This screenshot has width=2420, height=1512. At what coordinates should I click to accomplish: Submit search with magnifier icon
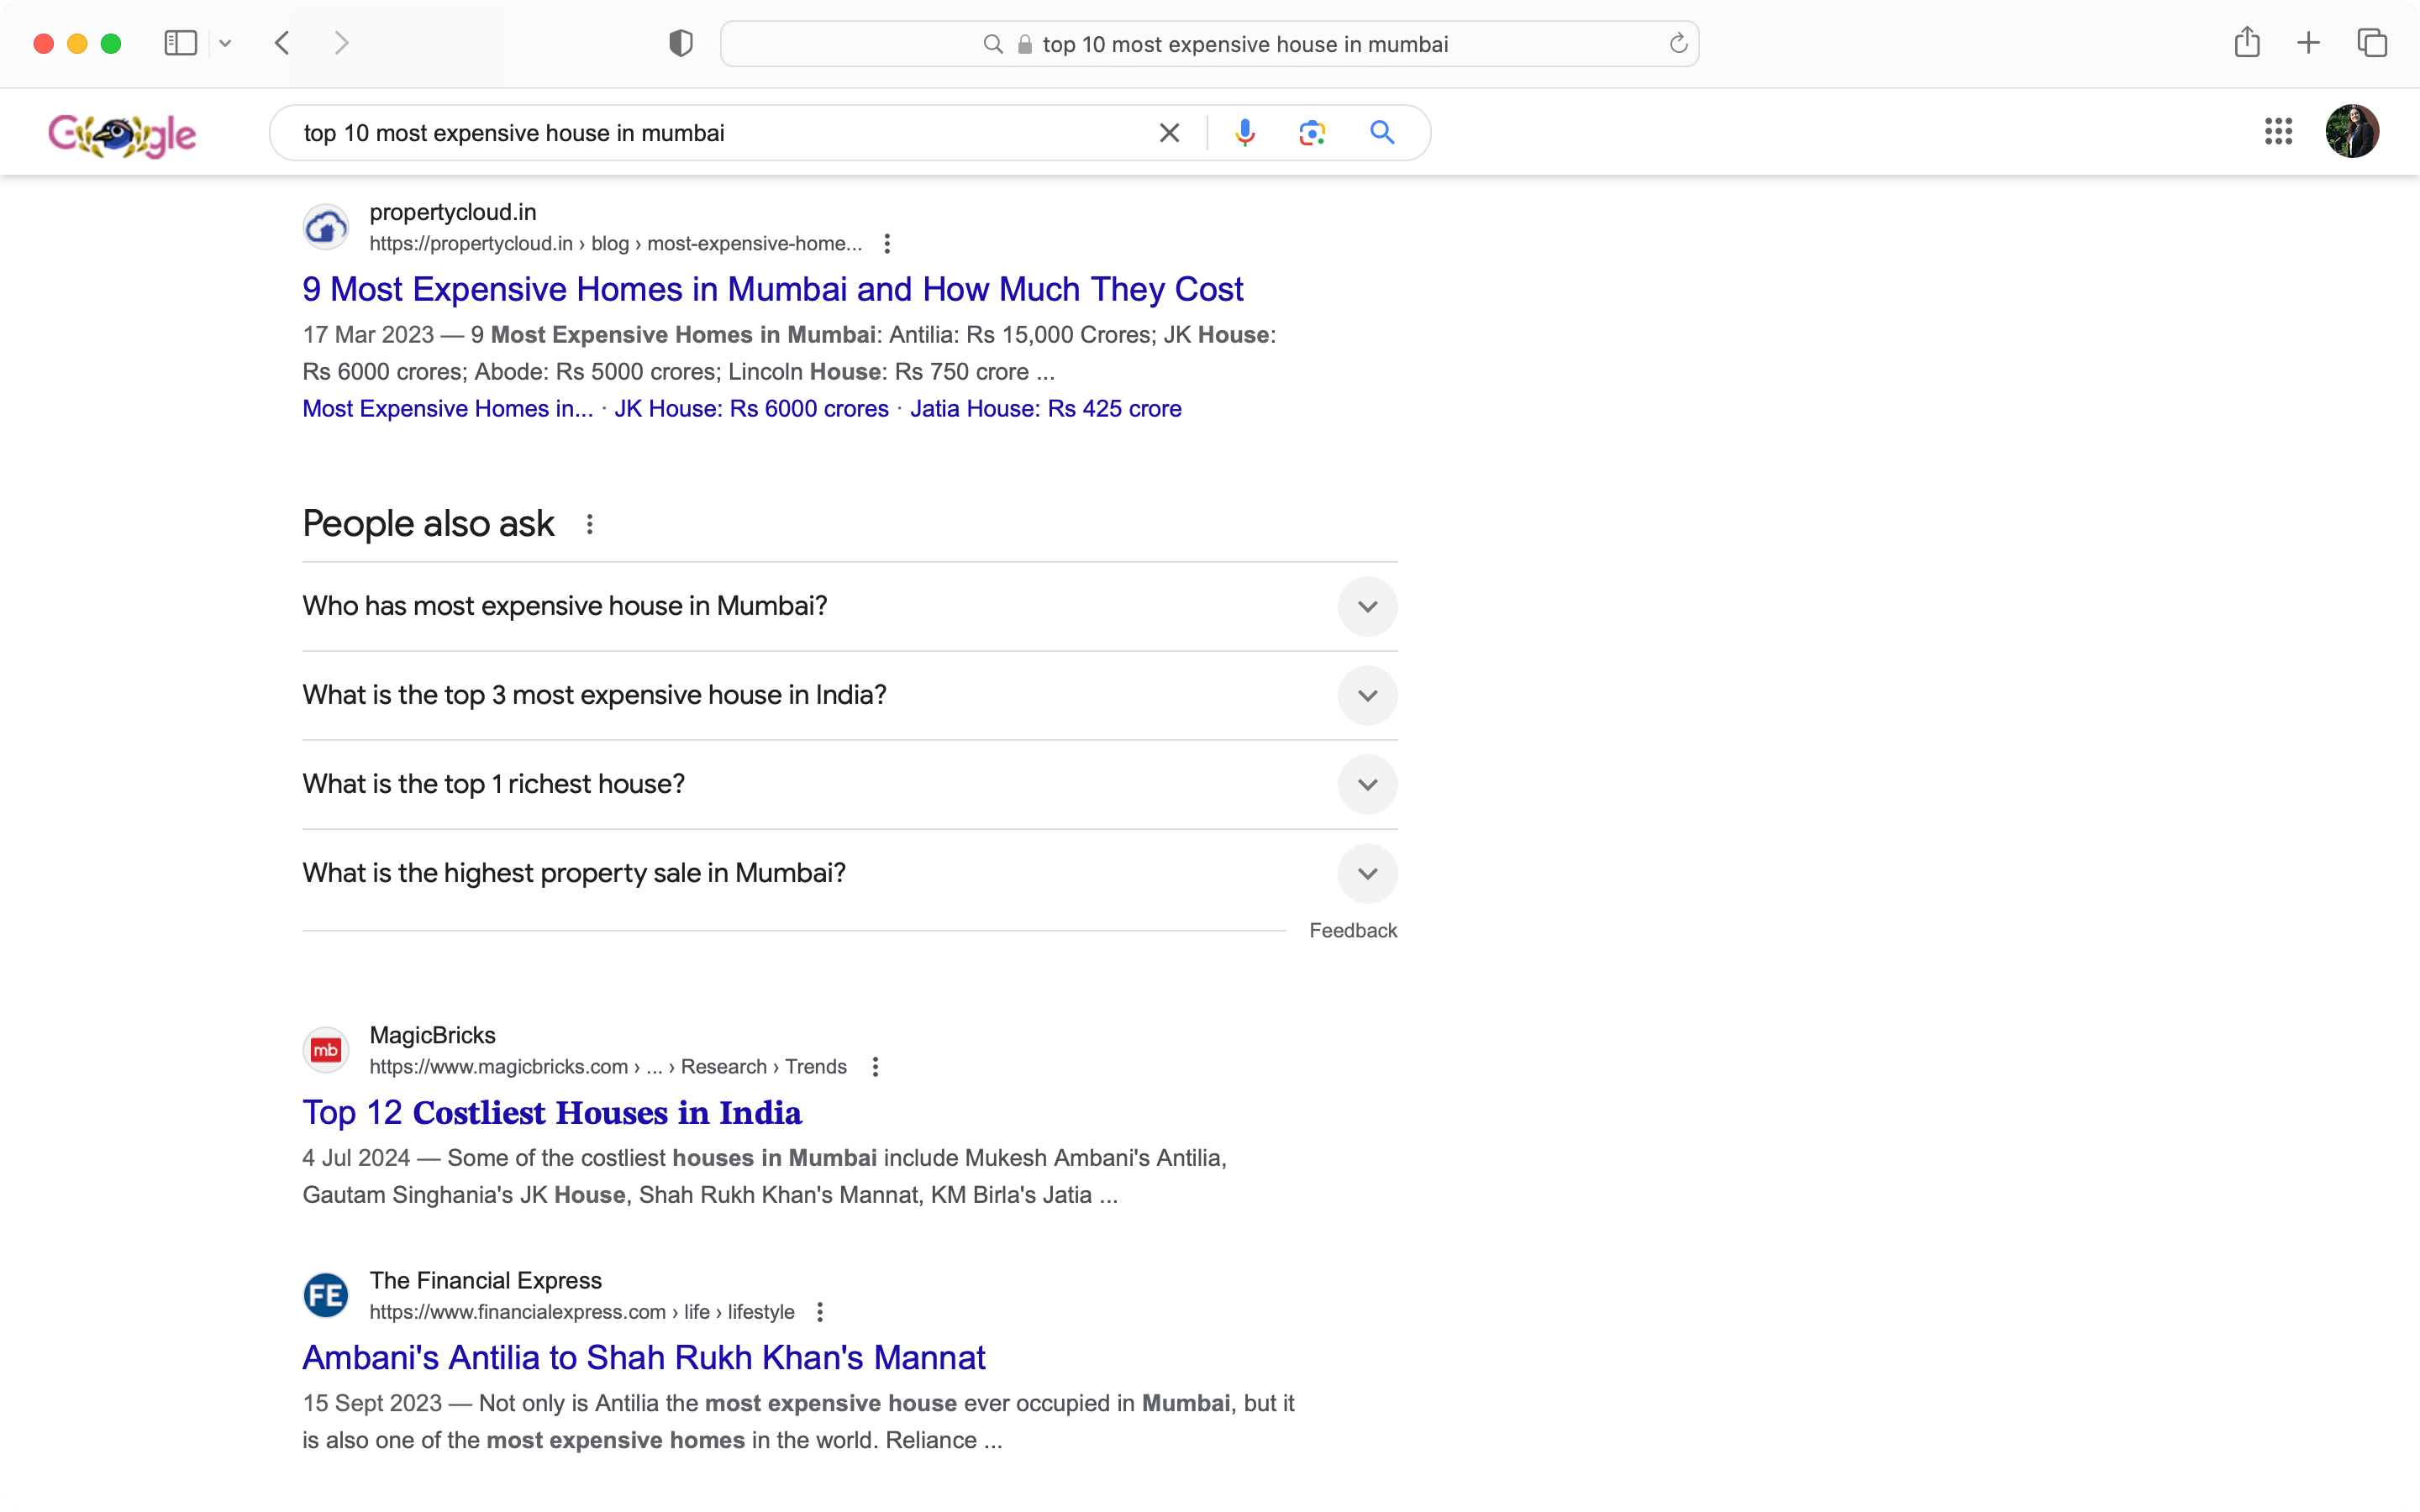point(1382,133)
